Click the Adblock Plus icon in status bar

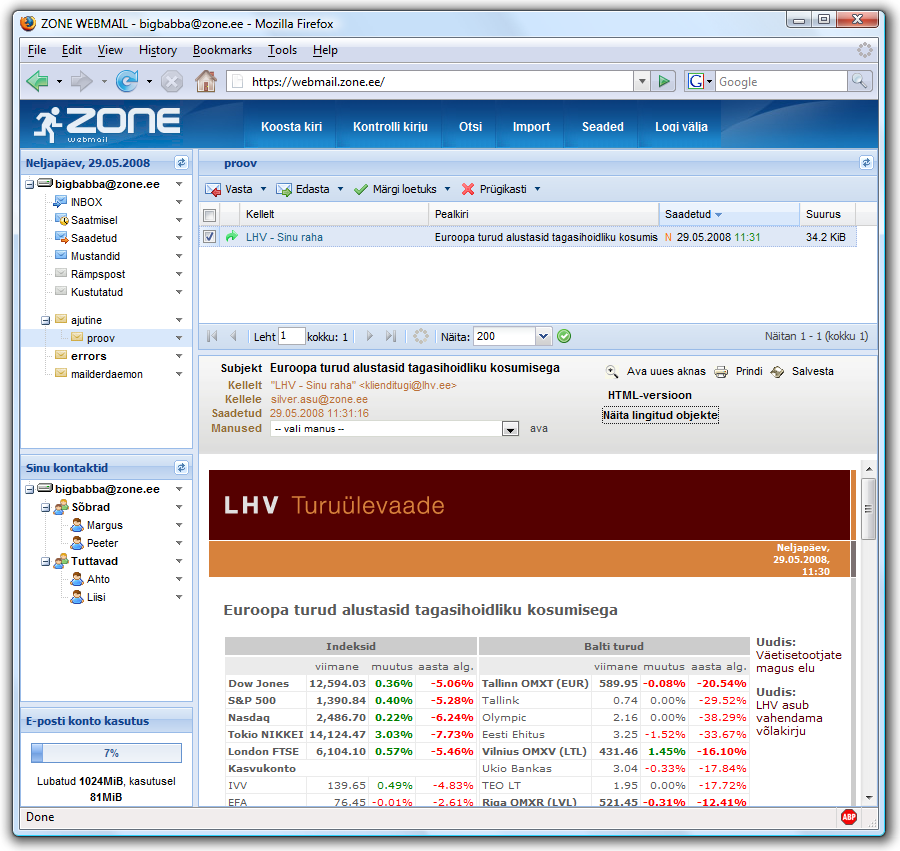848,817
